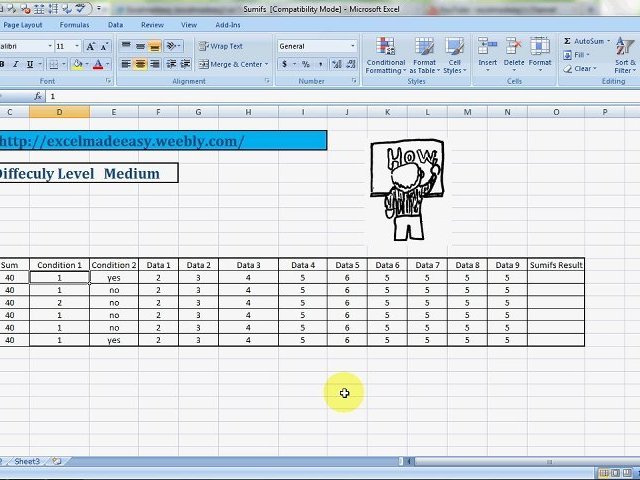Open Format as Table gallery

(x=424, y=56)
